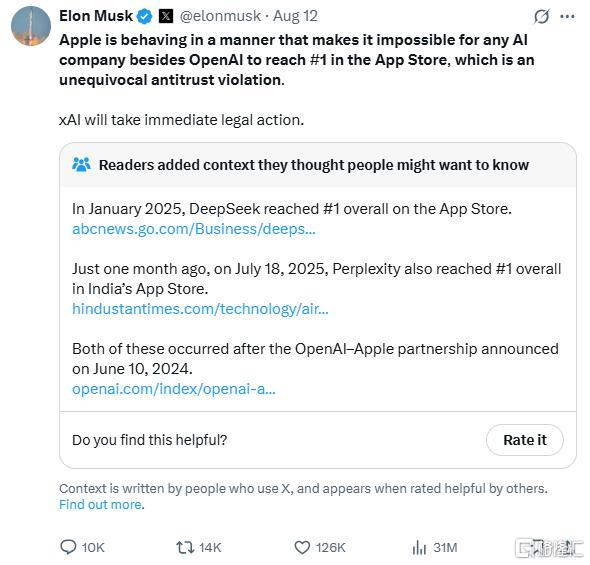This screenshot has height=565, width=590.
Task: Click the reply speech bubble icon
Action: (x=68, y=547)
